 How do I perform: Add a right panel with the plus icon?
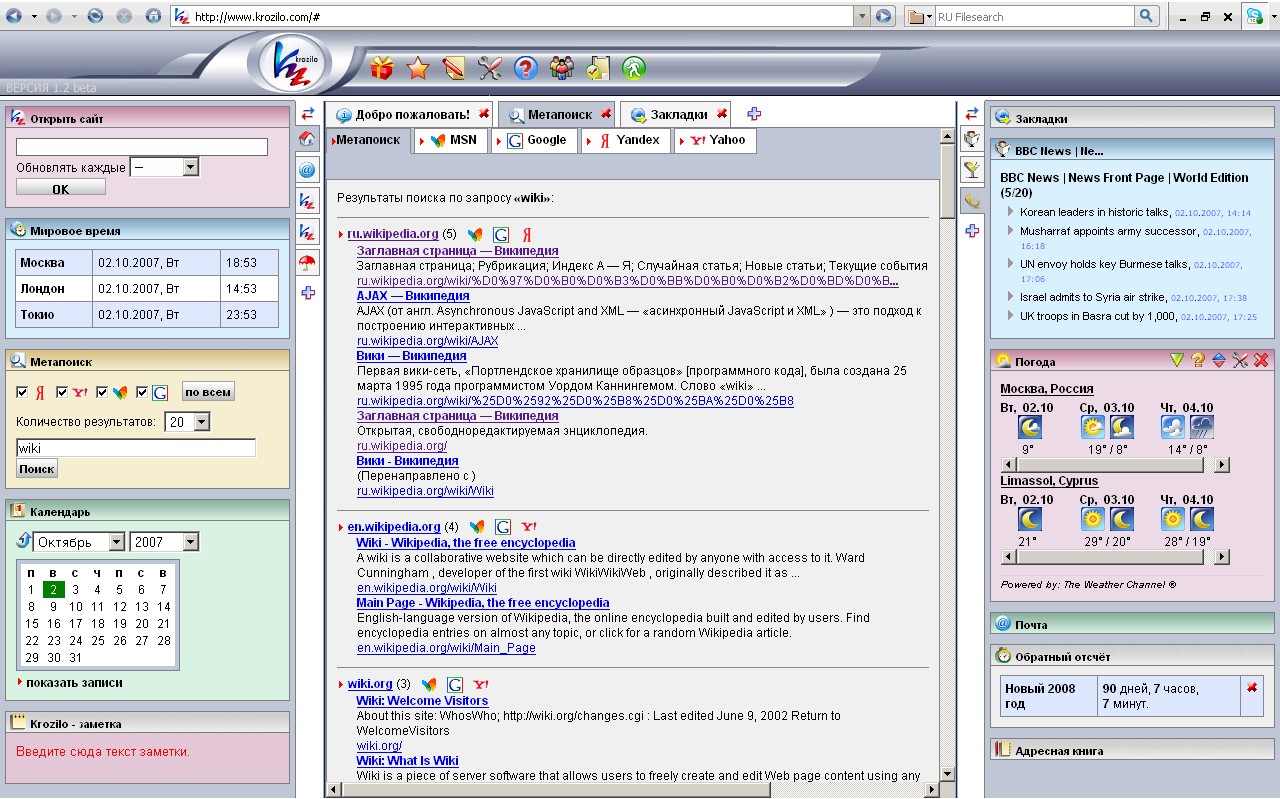971,231
